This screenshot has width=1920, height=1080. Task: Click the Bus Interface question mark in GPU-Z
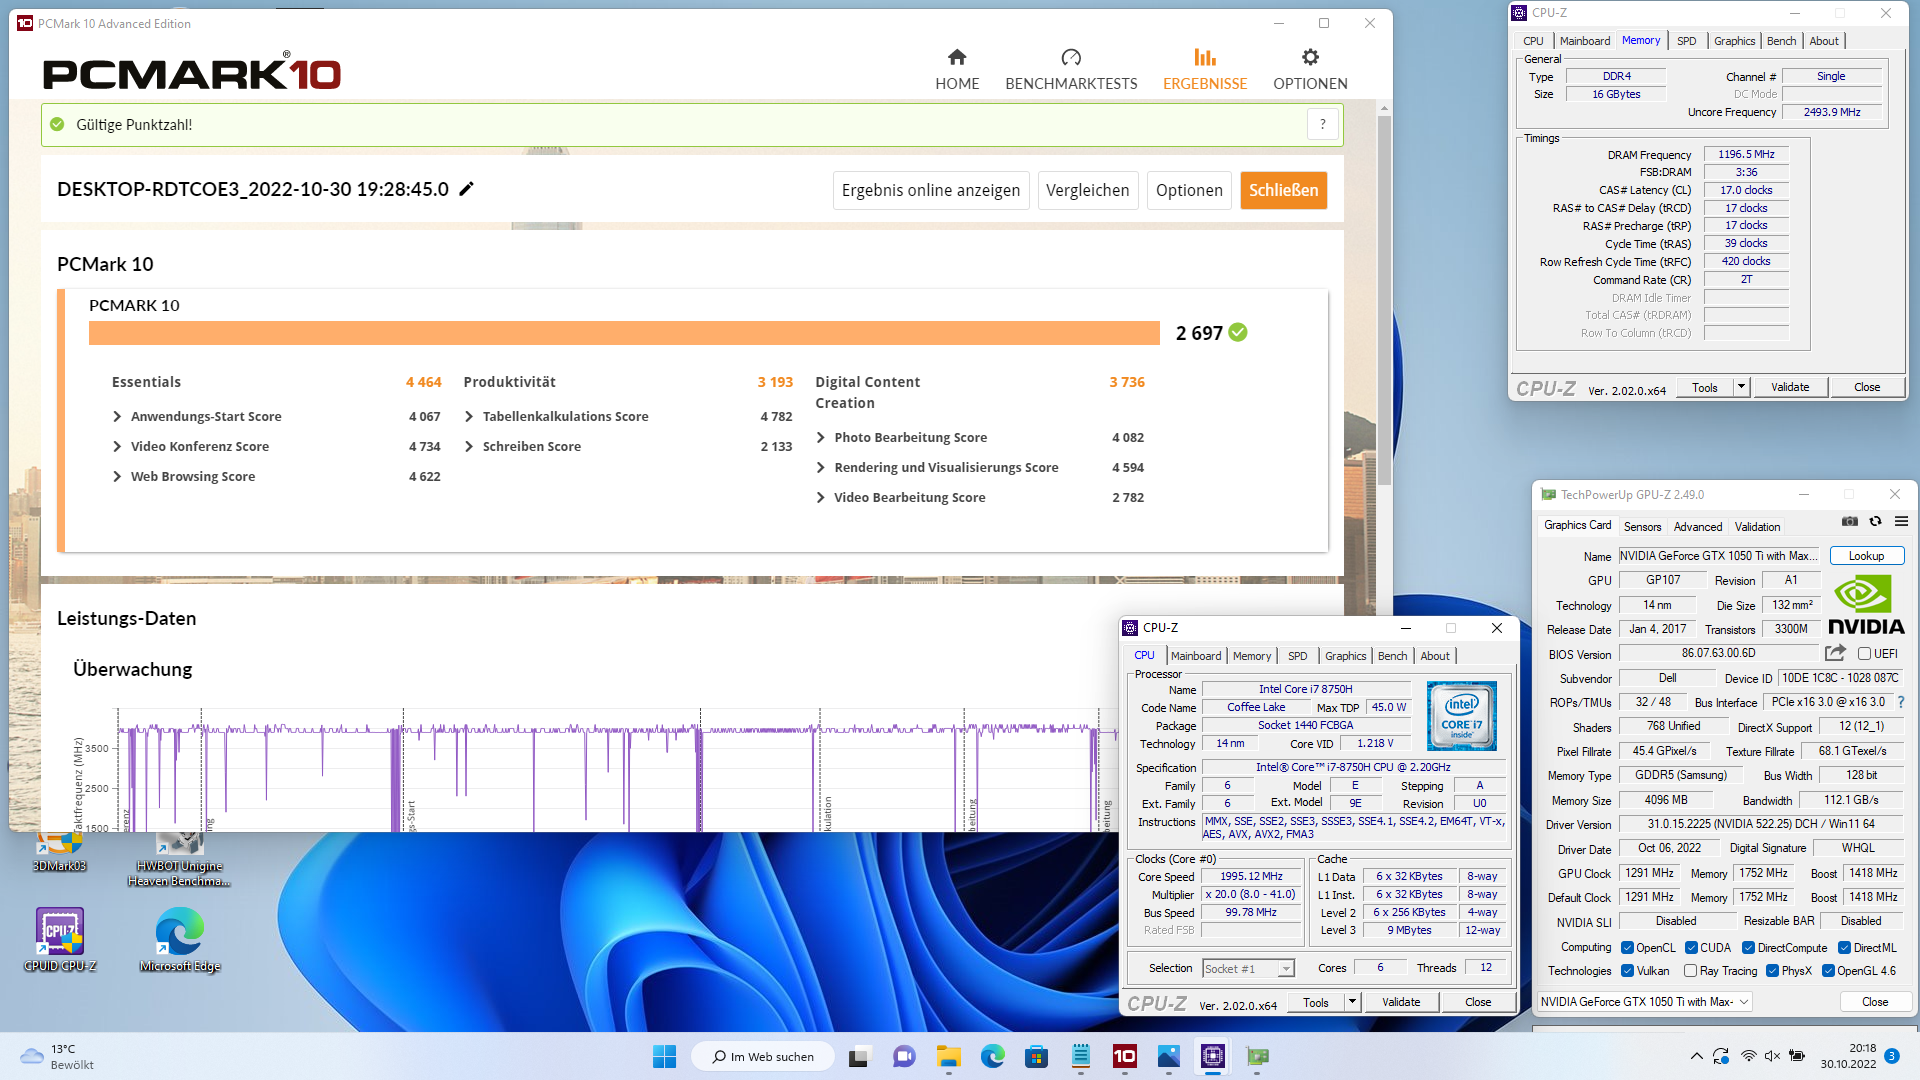(1901, 702)
